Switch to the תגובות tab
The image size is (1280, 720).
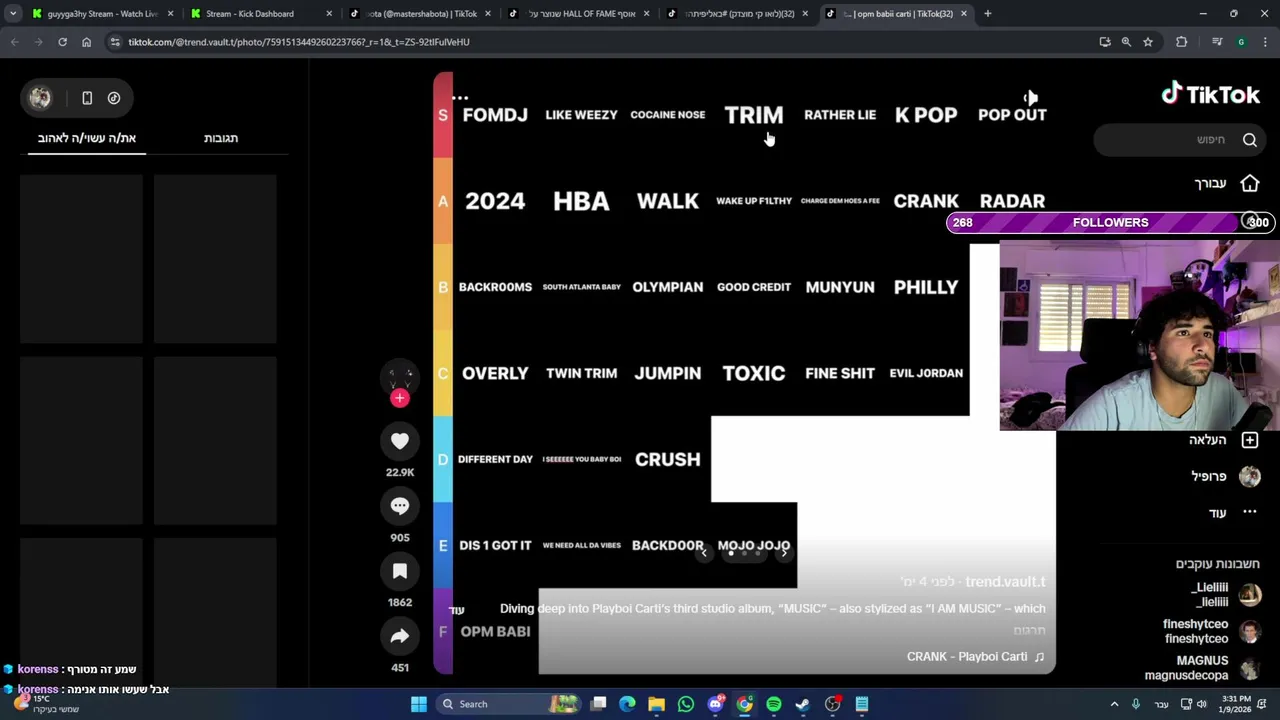pos(221,138)
